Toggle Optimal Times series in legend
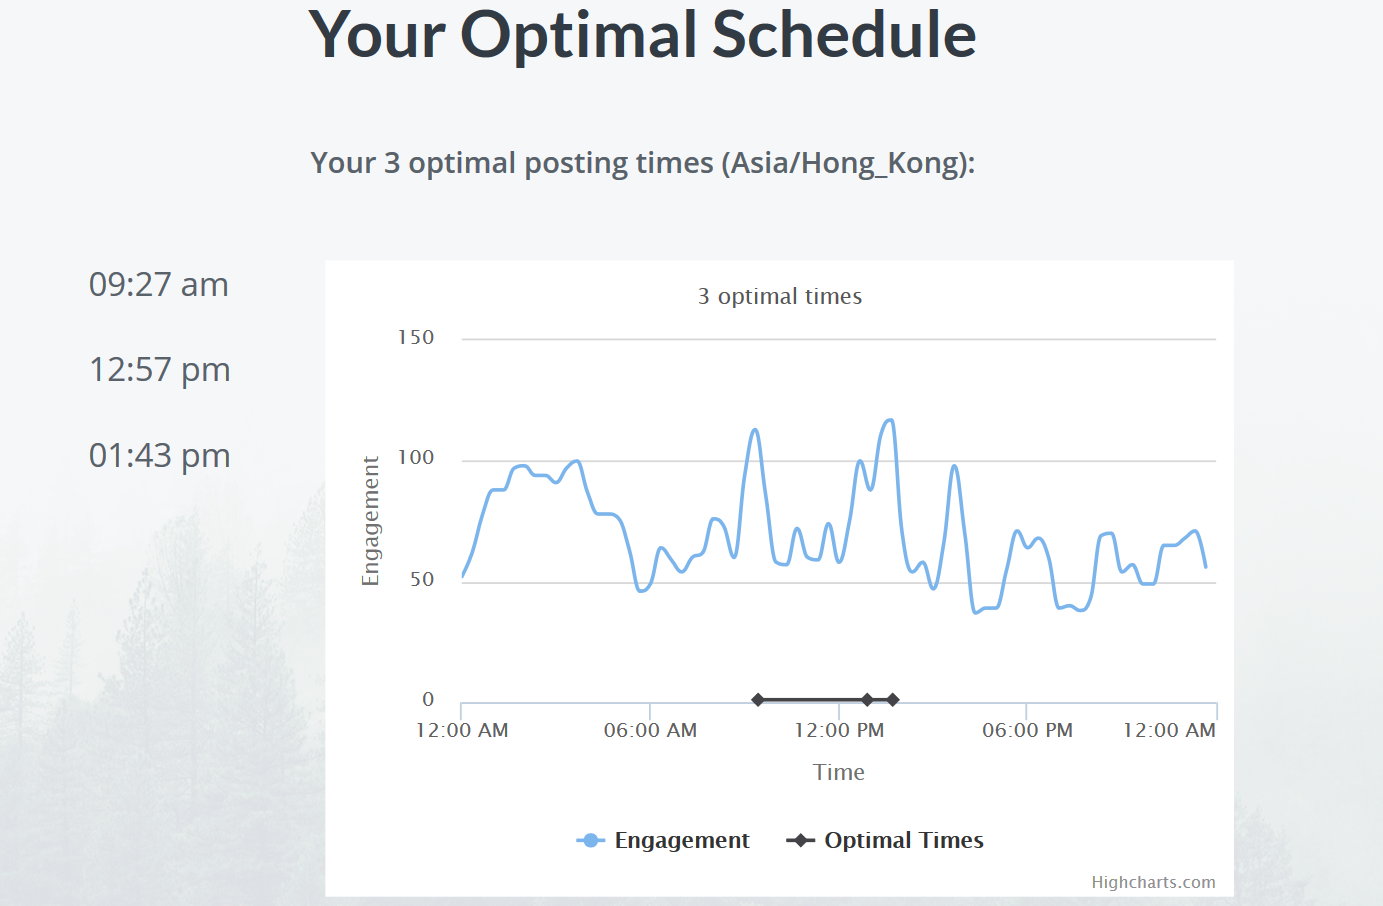 pyautogui.click(x=885, y=840)
